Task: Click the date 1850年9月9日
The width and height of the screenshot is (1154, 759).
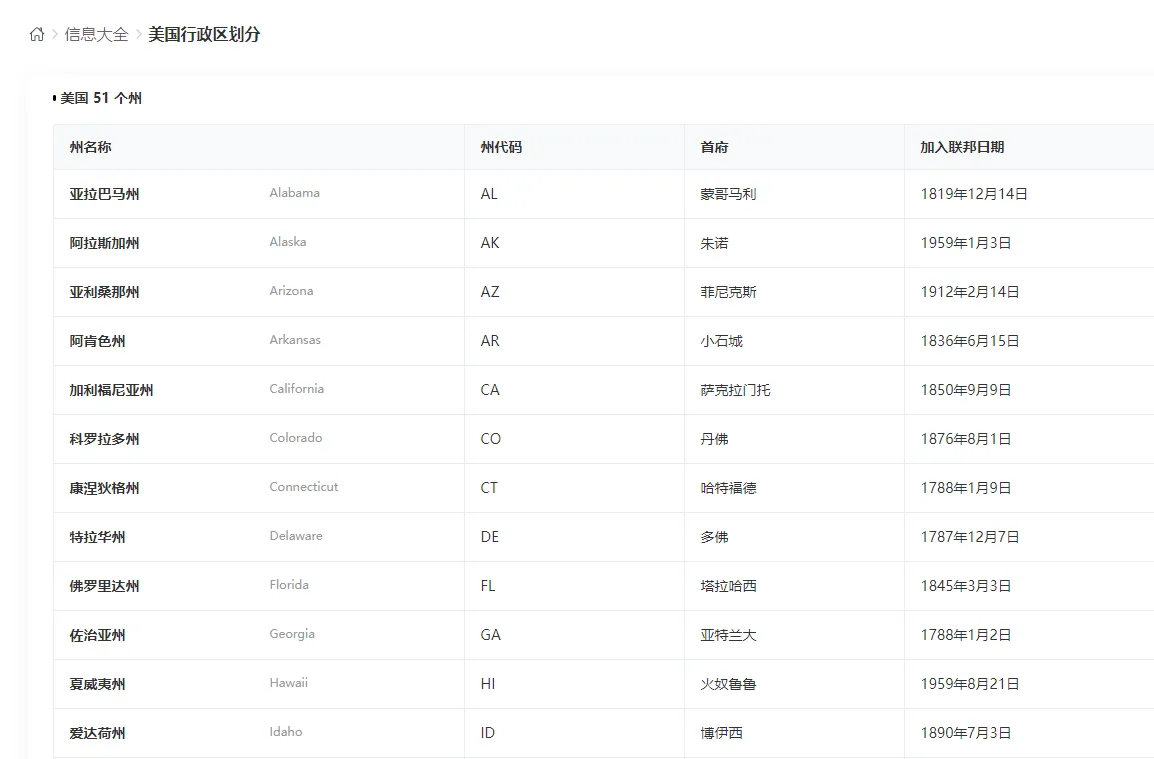Action: (x=966, y=390)
